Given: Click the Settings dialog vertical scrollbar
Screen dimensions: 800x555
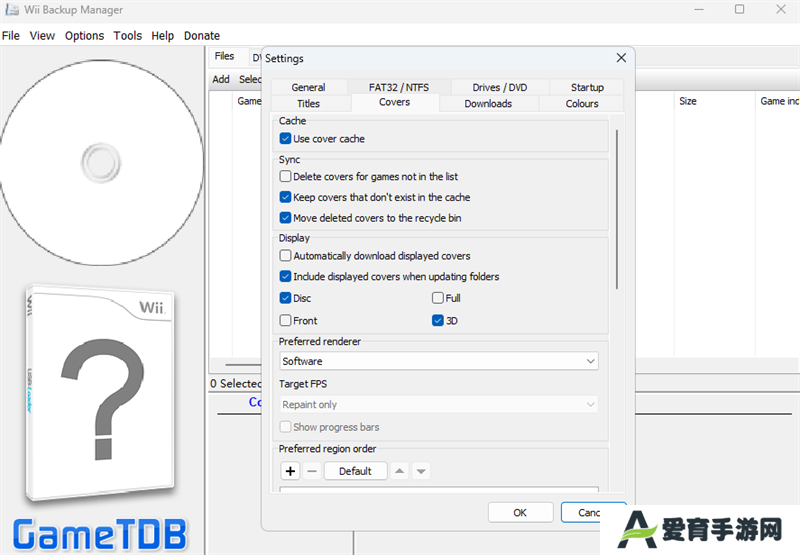Looking at the screenshot, I should [x=617, y=209].
